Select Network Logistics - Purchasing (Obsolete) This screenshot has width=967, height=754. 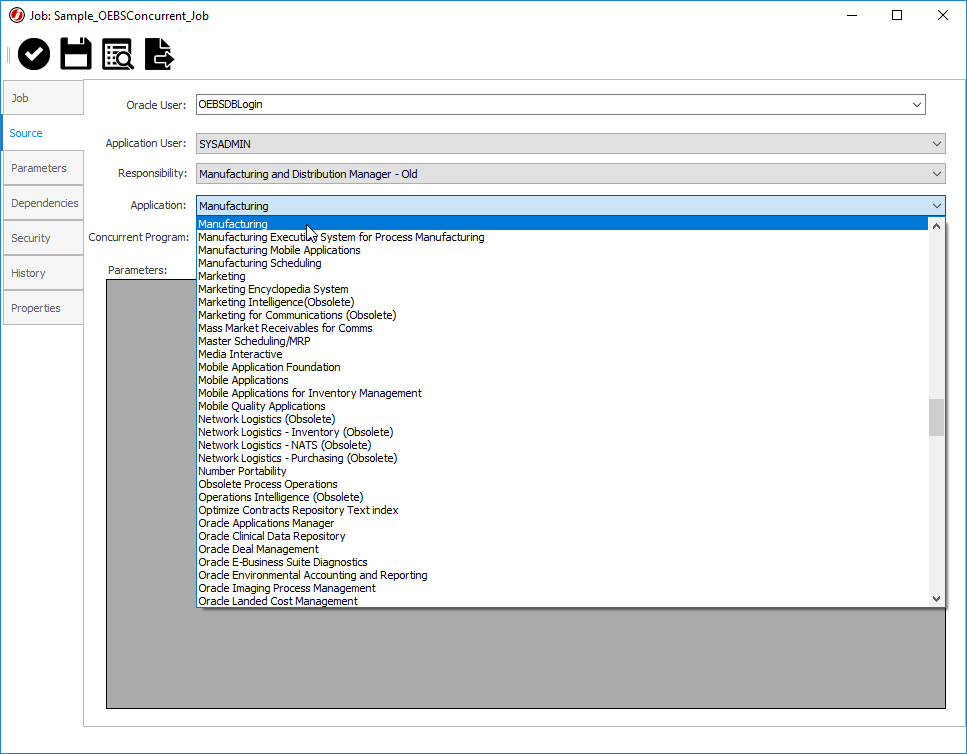[562, 458]
